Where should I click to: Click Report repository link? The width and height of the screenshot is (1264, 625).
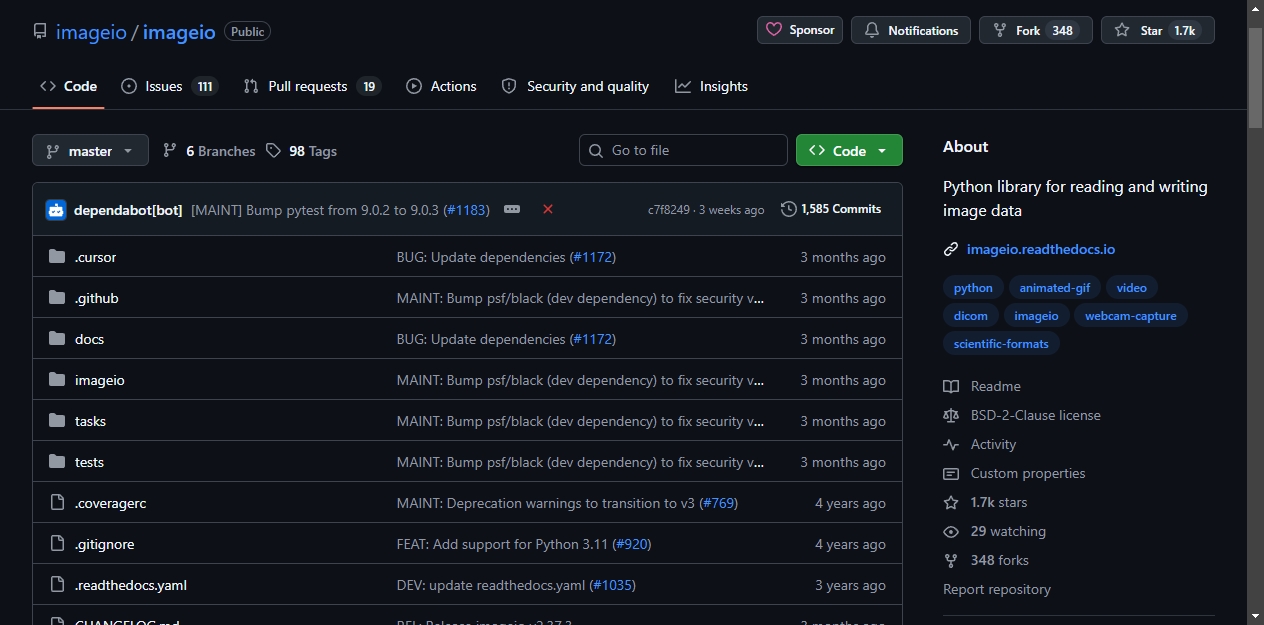pyautogui.click(x=997, y=589)
